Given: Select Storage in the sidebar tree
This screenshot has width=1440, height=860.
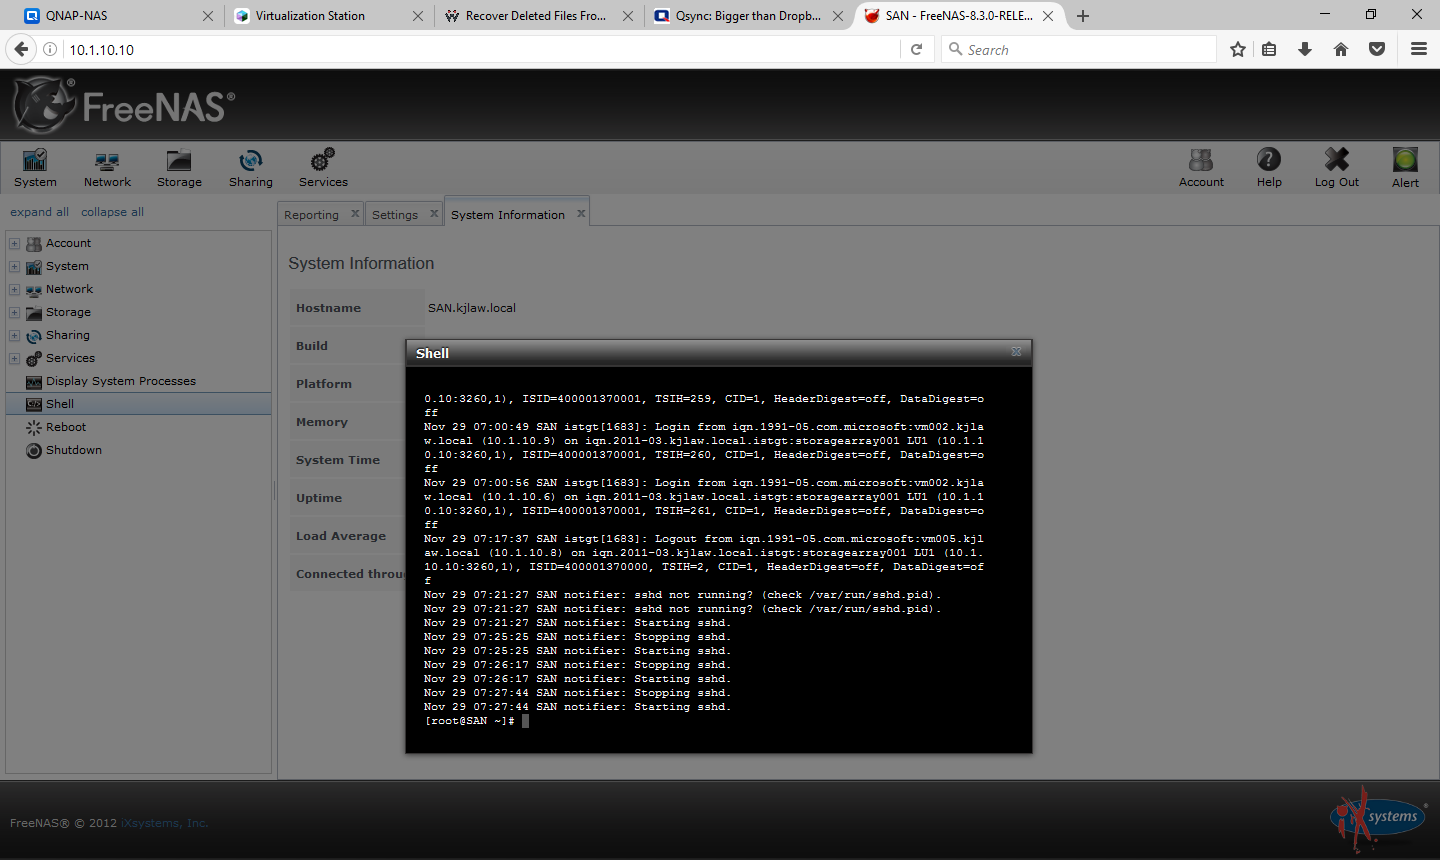Looking at the screenshot, I should pyautogui.click(x=68, y=312).
